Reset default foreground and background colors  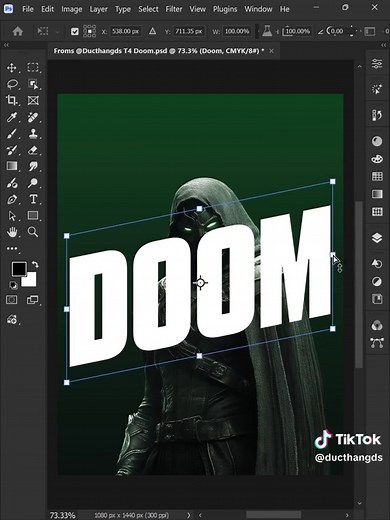click(x=13, y=285)
